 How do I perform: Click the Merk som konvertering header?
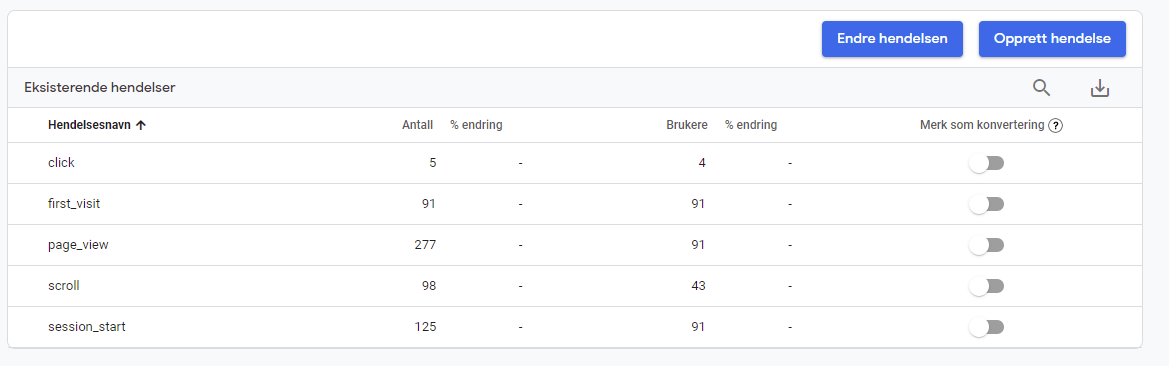(982, 125)
